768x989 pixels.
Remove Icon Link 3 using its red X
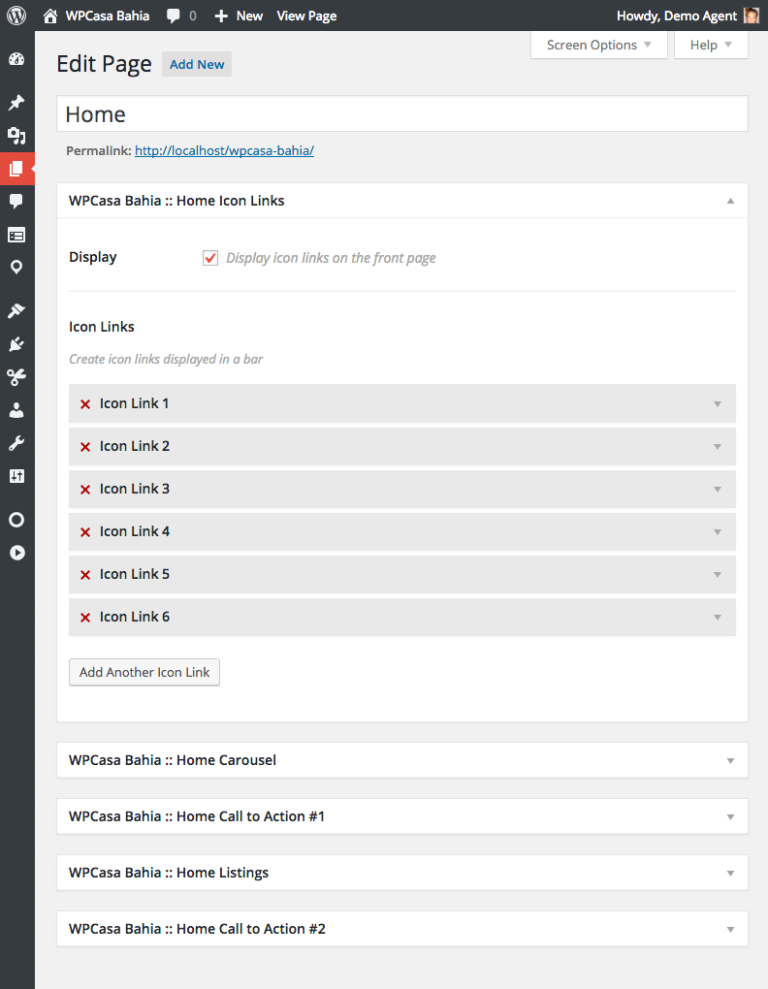click(x=84, y=489)
